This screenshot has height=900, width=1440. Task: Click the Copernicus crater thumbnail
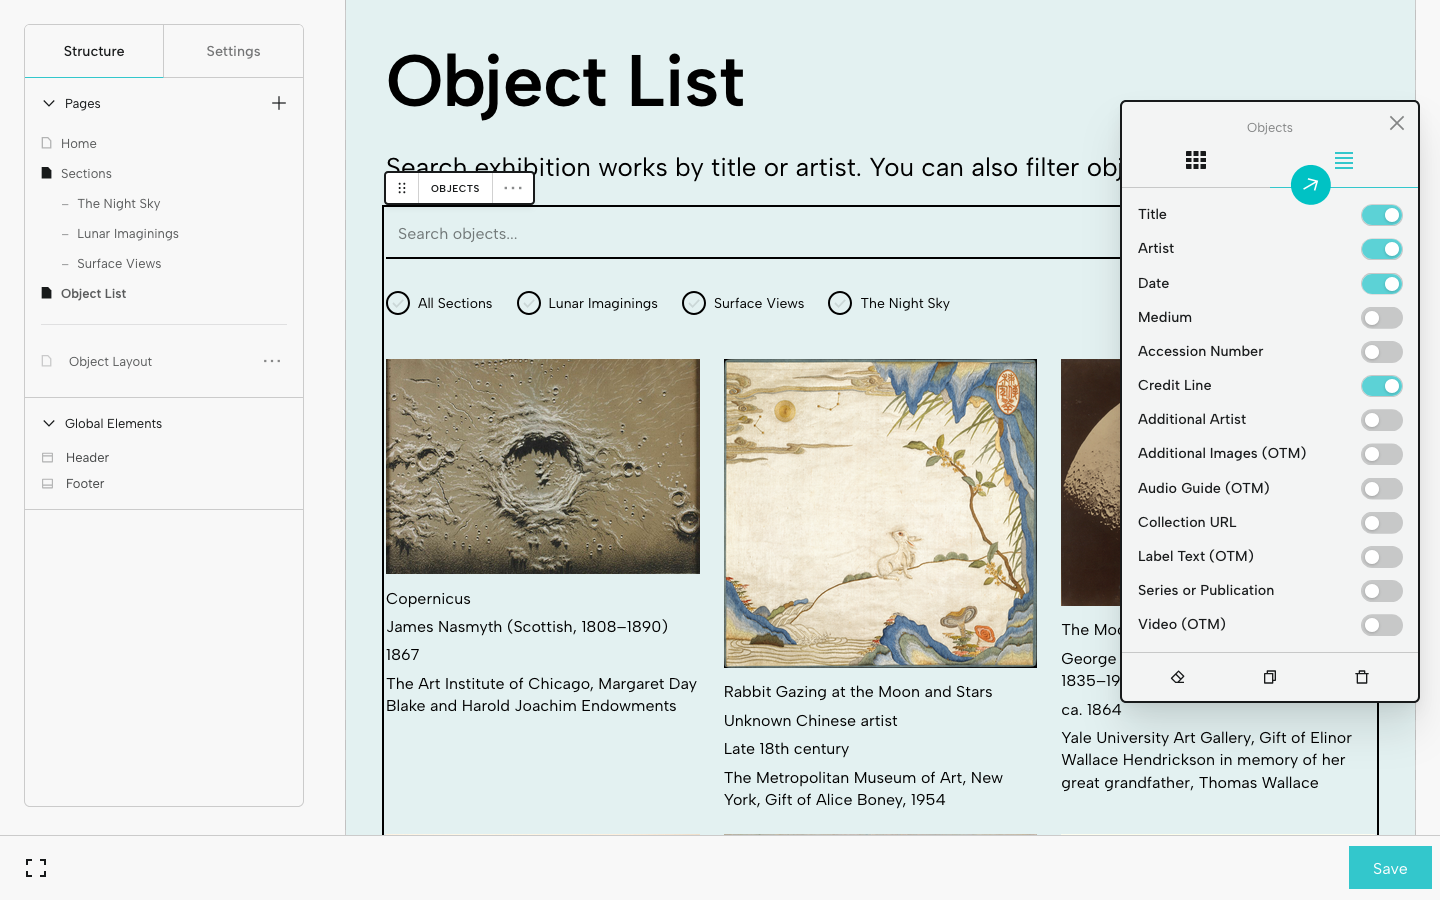543,466
